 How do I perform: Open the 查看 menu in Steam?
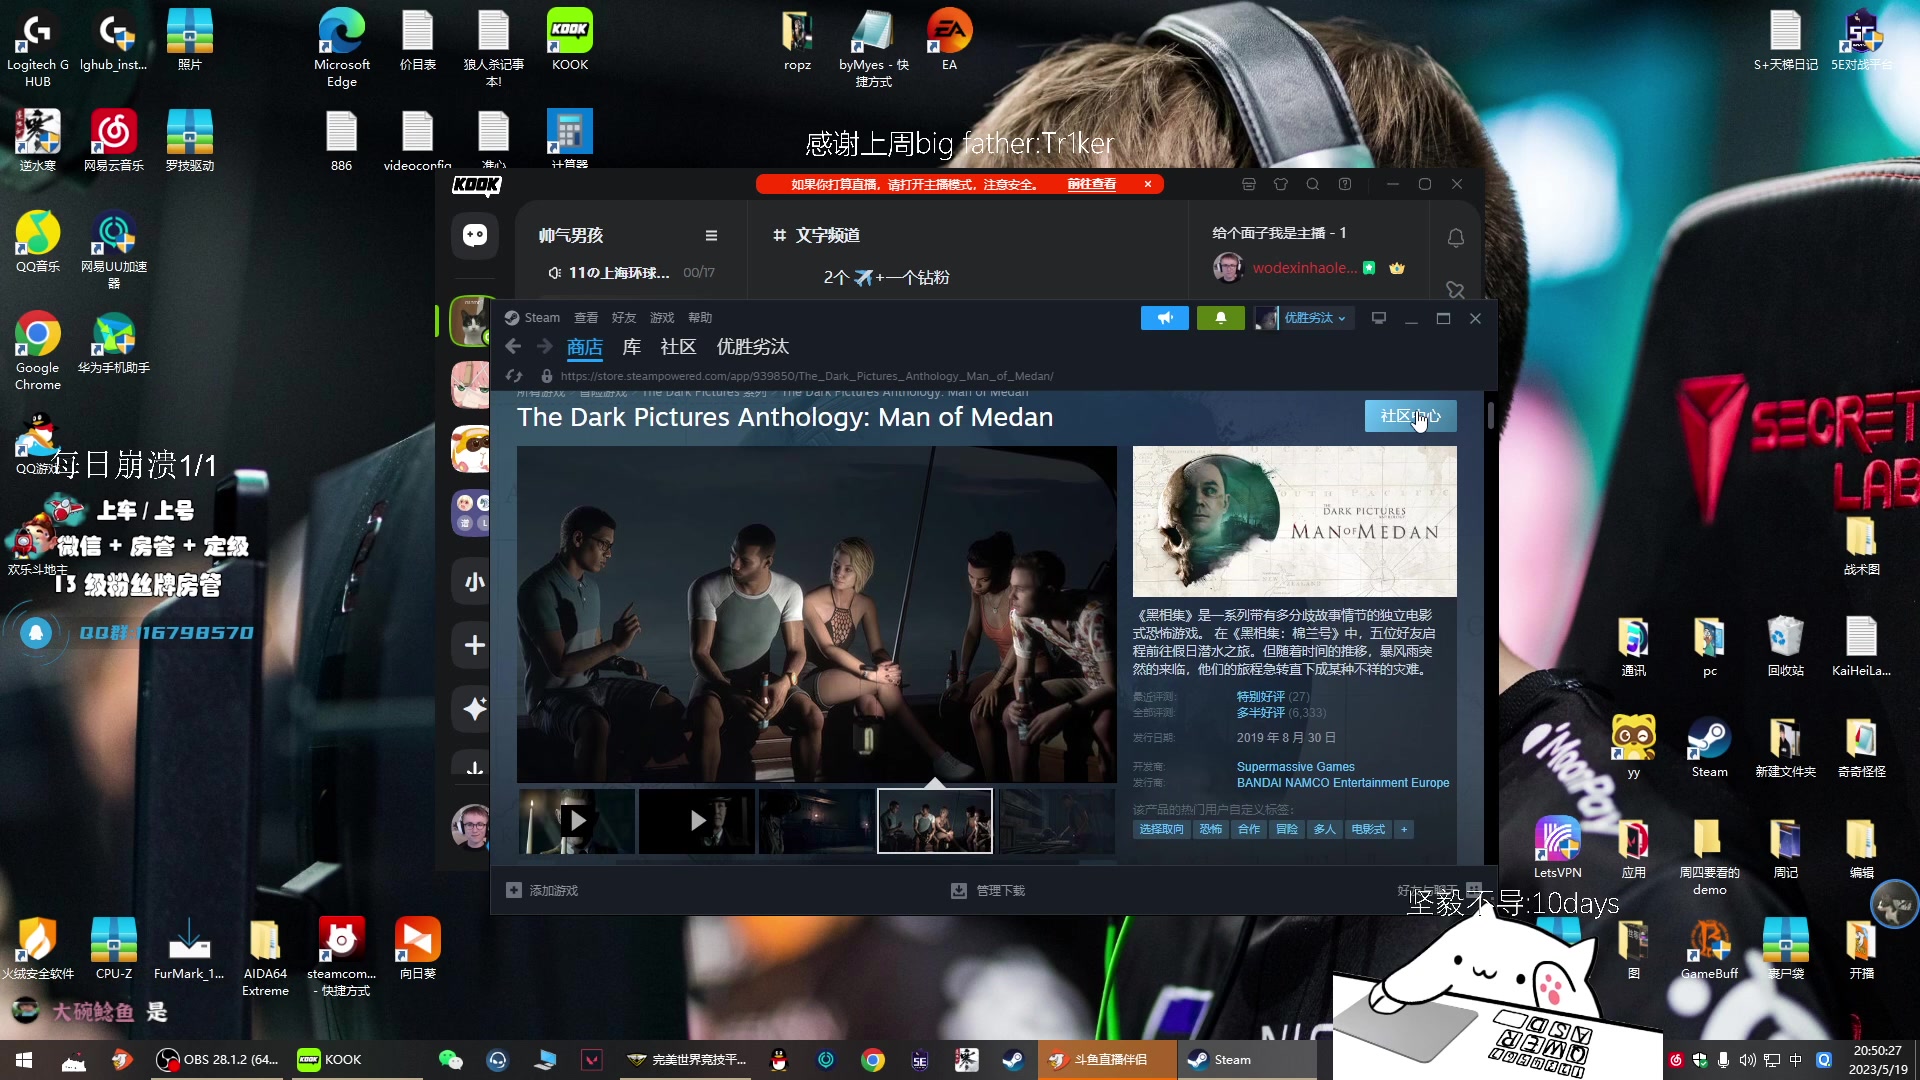[x=586, y=318]
